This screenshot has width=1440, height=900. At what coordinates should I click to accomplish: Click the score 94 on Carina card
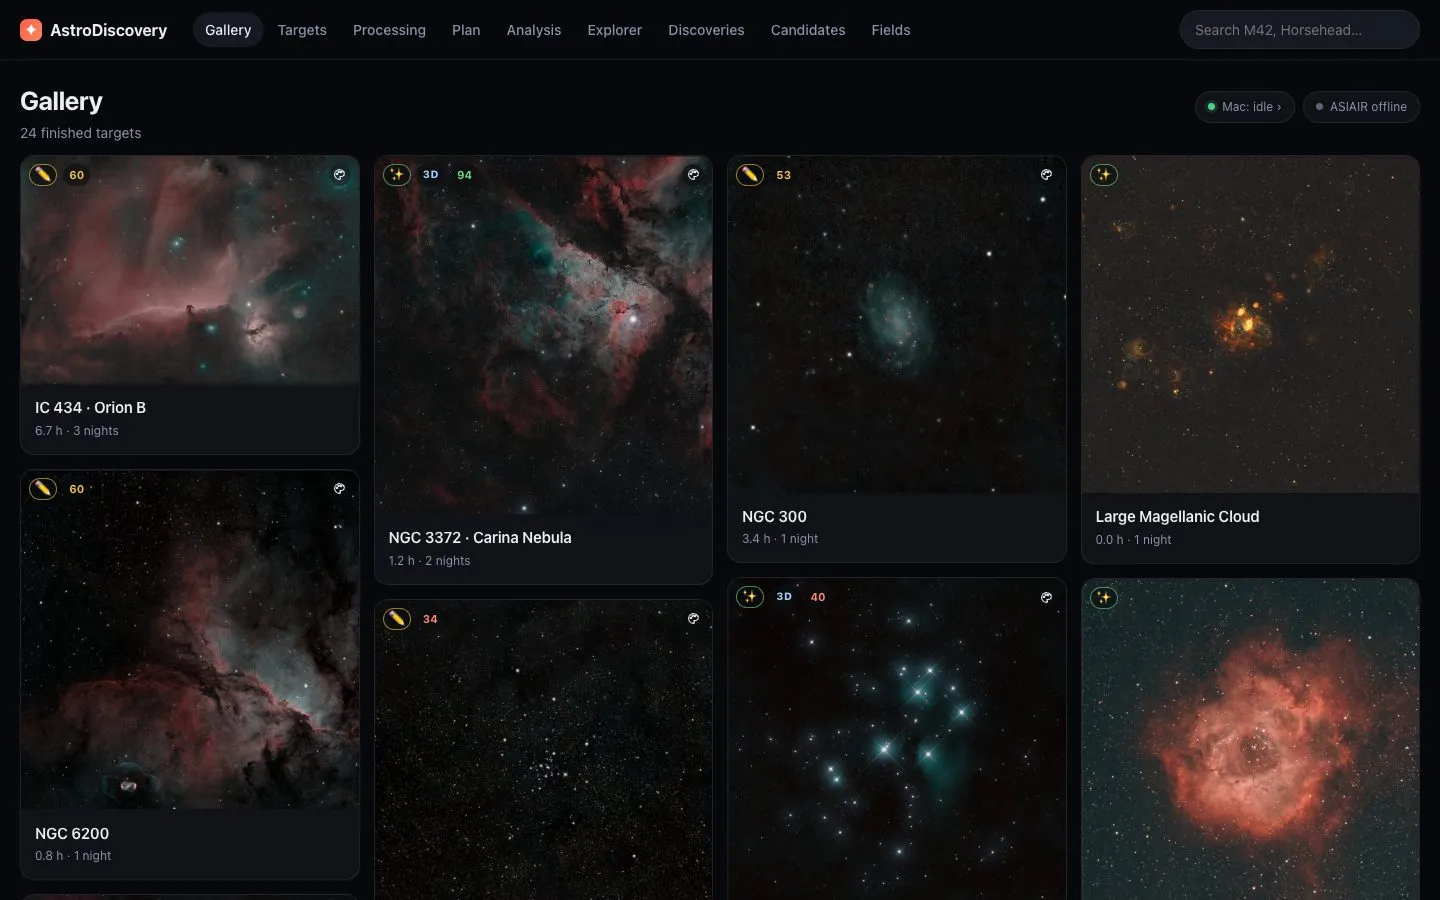pyautogui.click(x=464, y=175)
